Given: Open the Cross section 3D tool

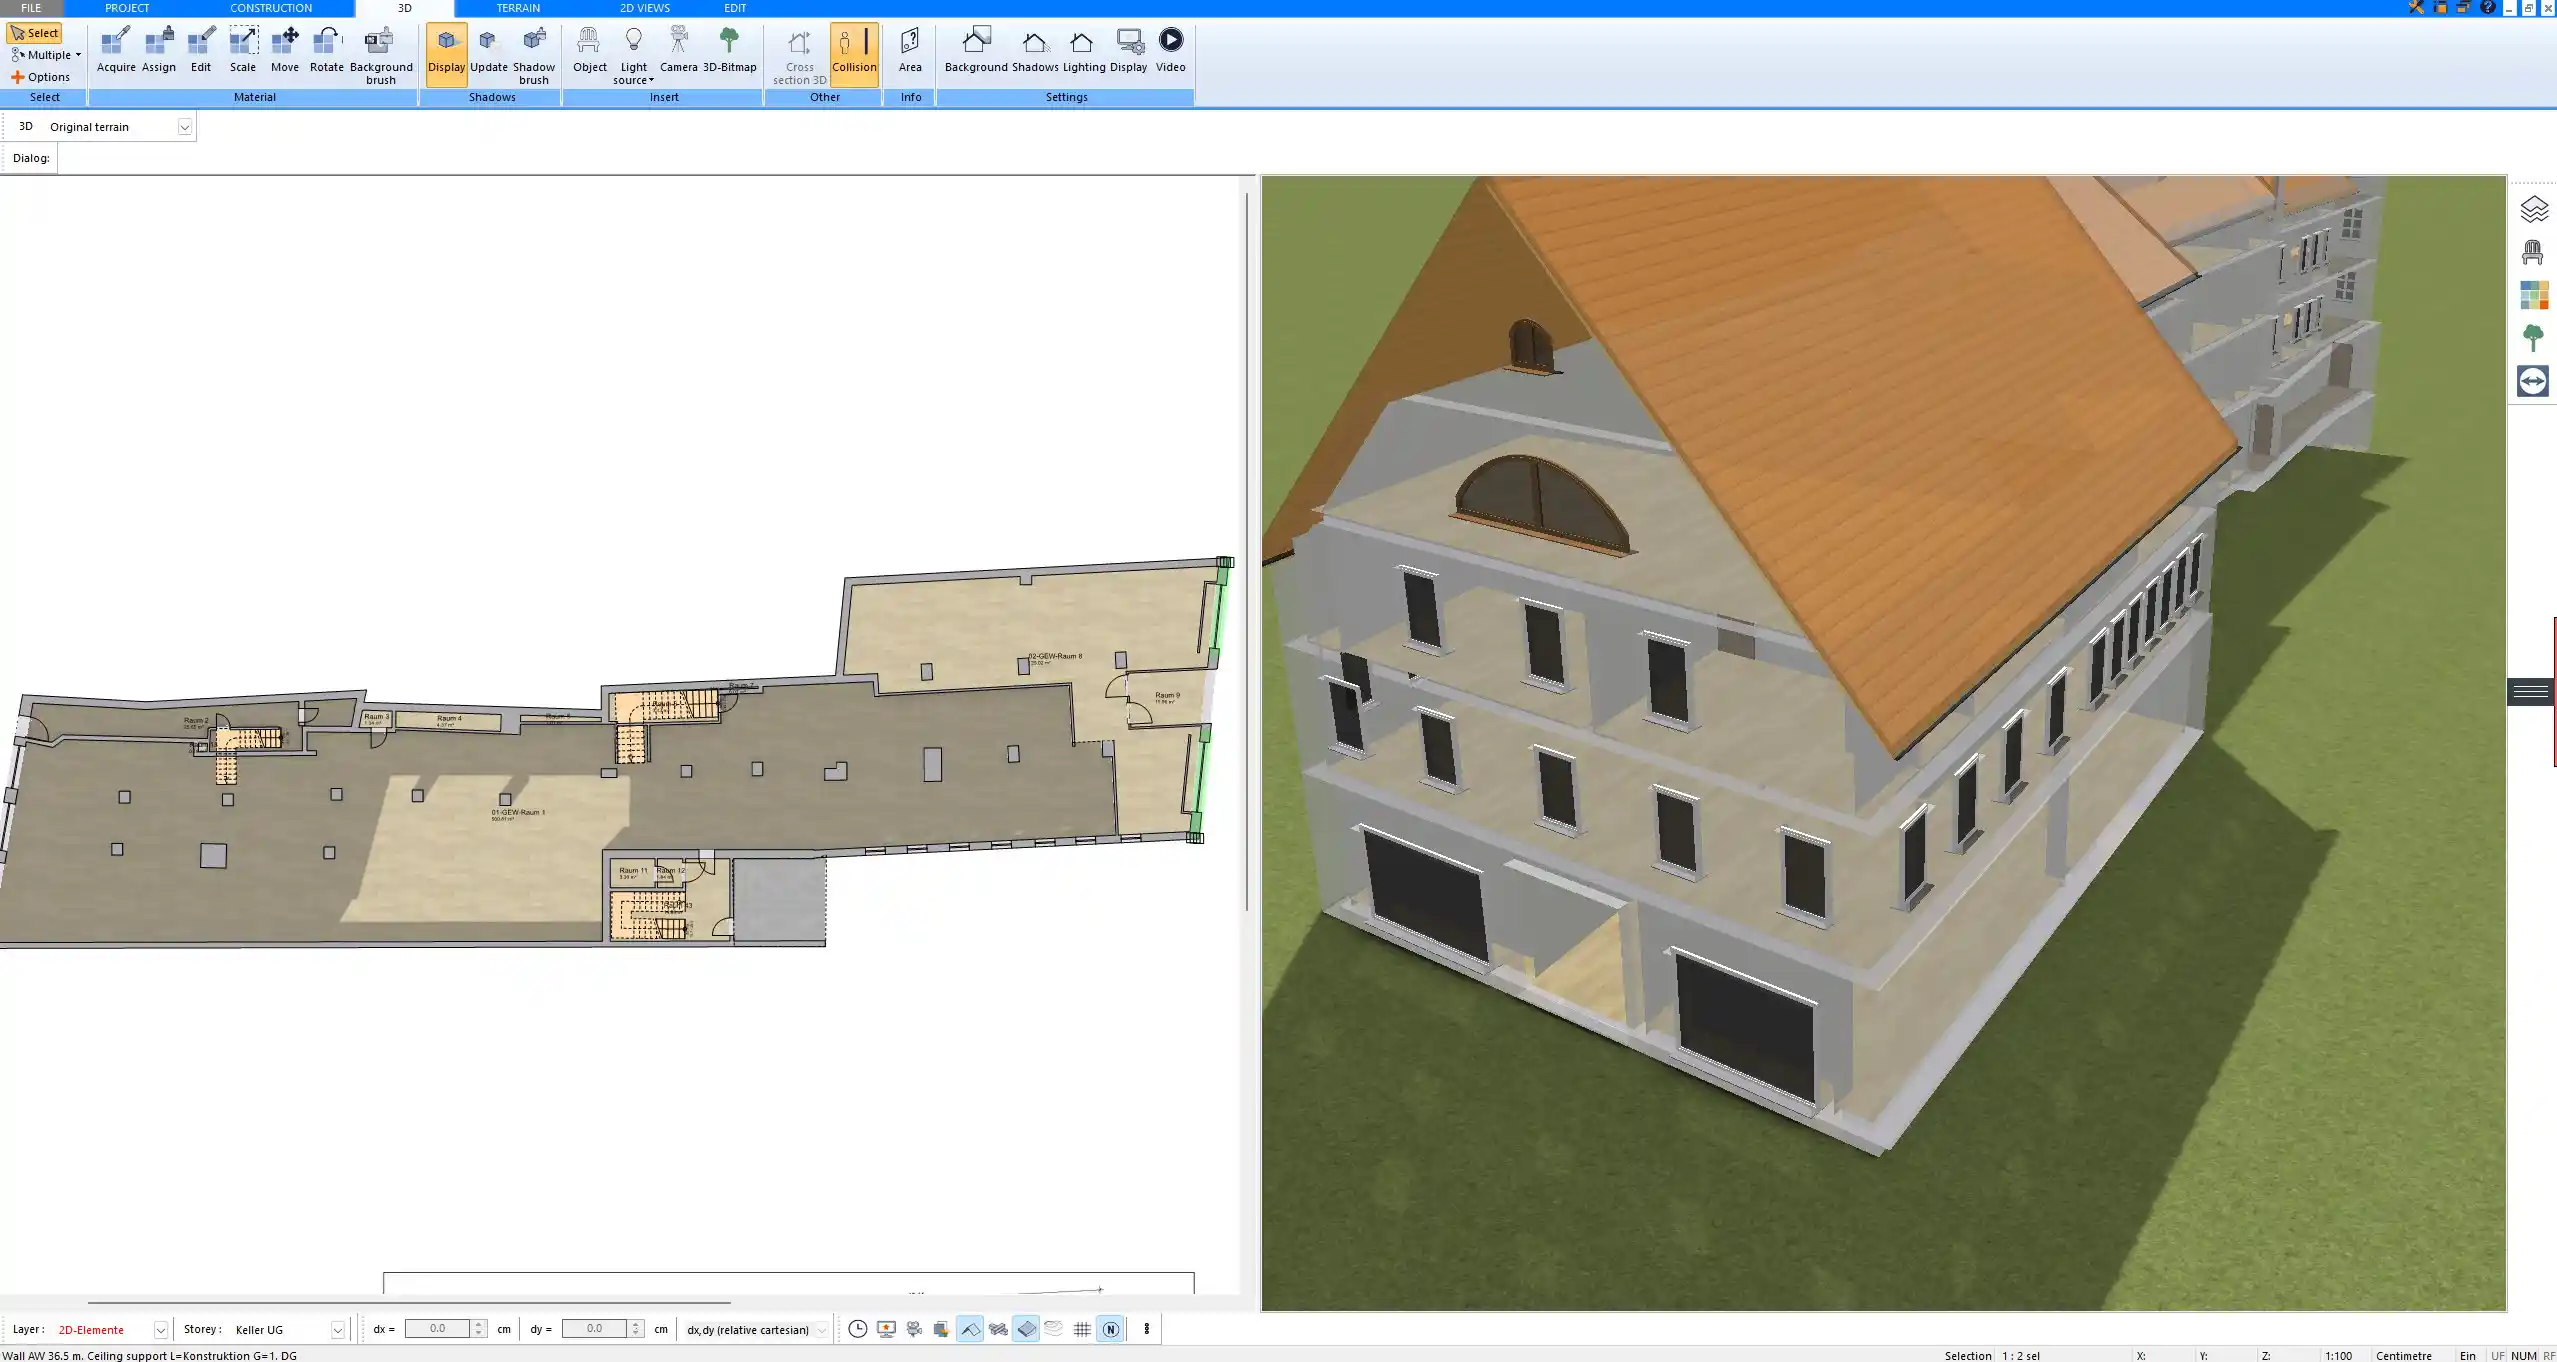Looking at the screenshot, I should click(x=799, y=56).
